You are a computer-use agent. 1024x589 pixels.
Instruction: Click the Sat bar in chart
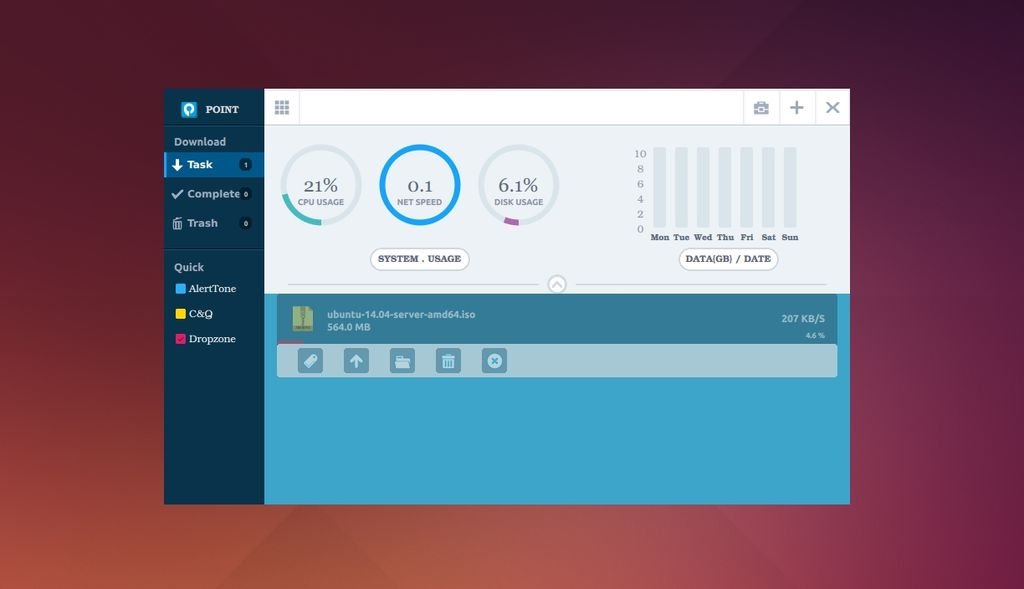coord(768,187)
